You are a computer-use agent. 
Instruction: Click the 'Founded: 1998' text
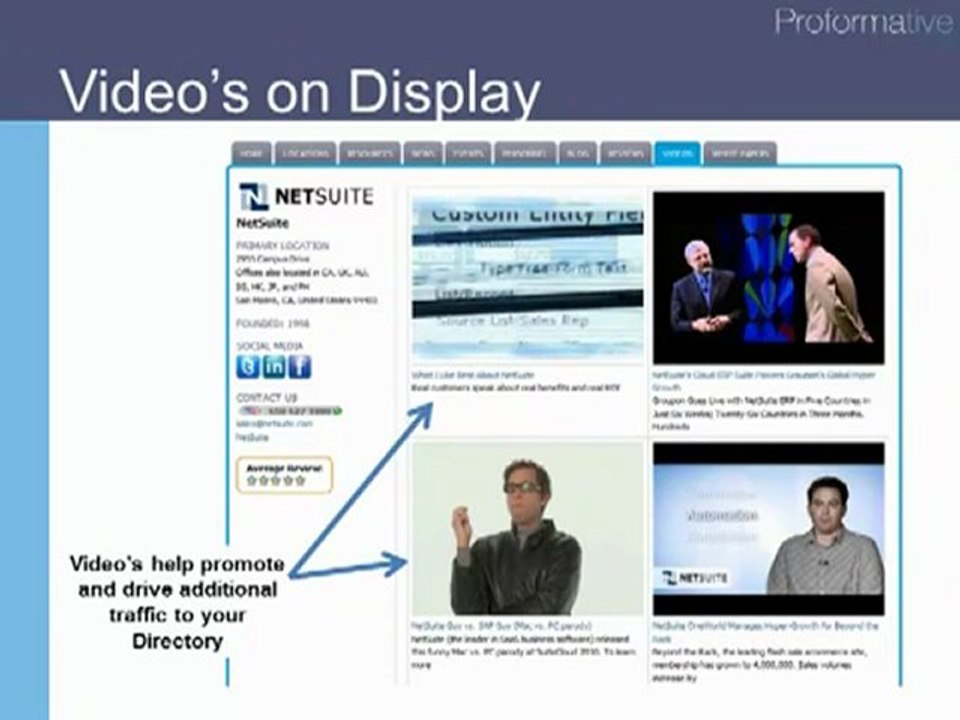pyautogui.click(x=273, y=323)
